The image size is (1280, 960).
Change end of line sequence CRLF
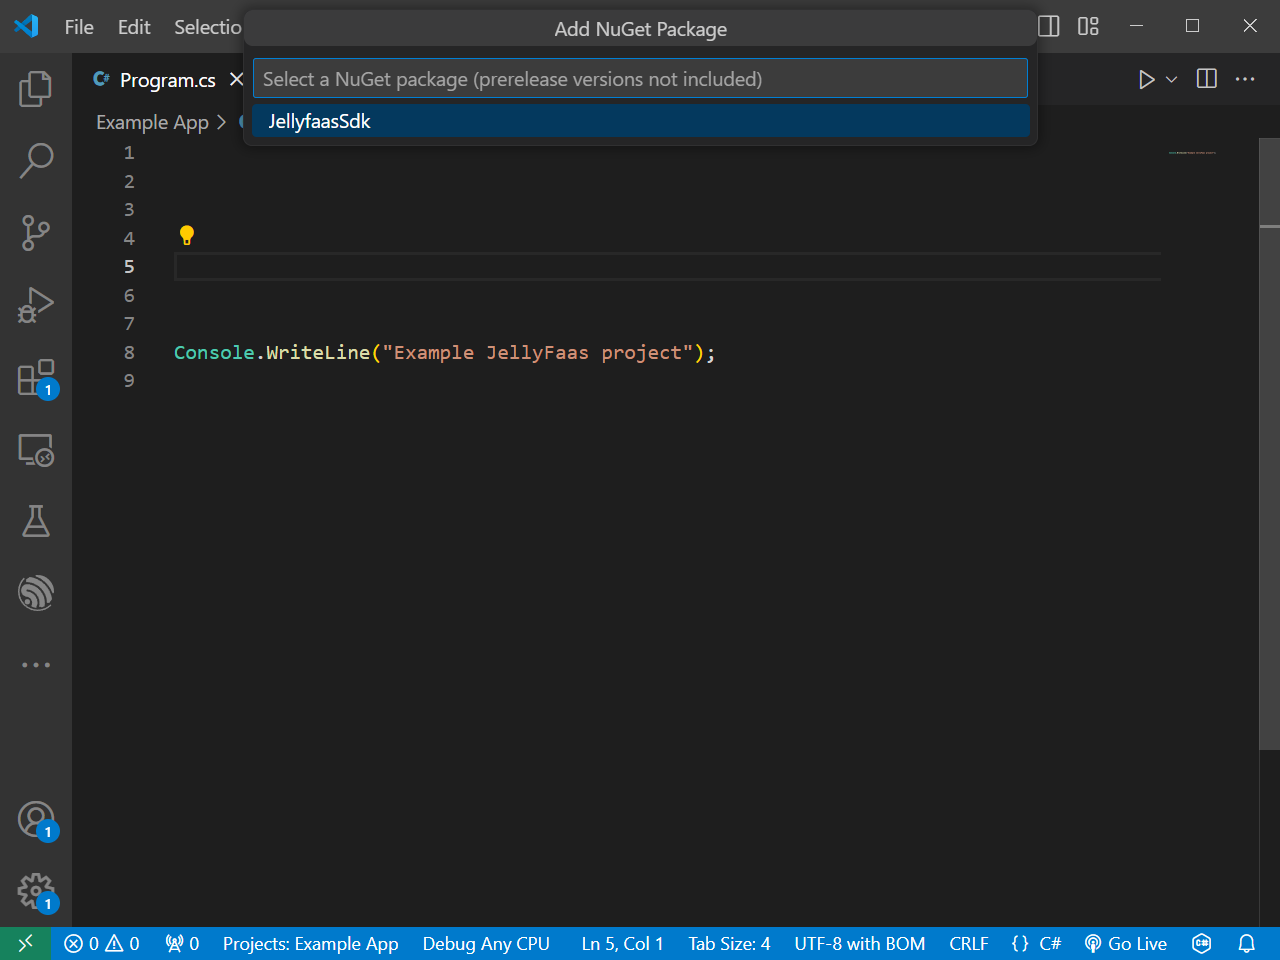point(969,943)
